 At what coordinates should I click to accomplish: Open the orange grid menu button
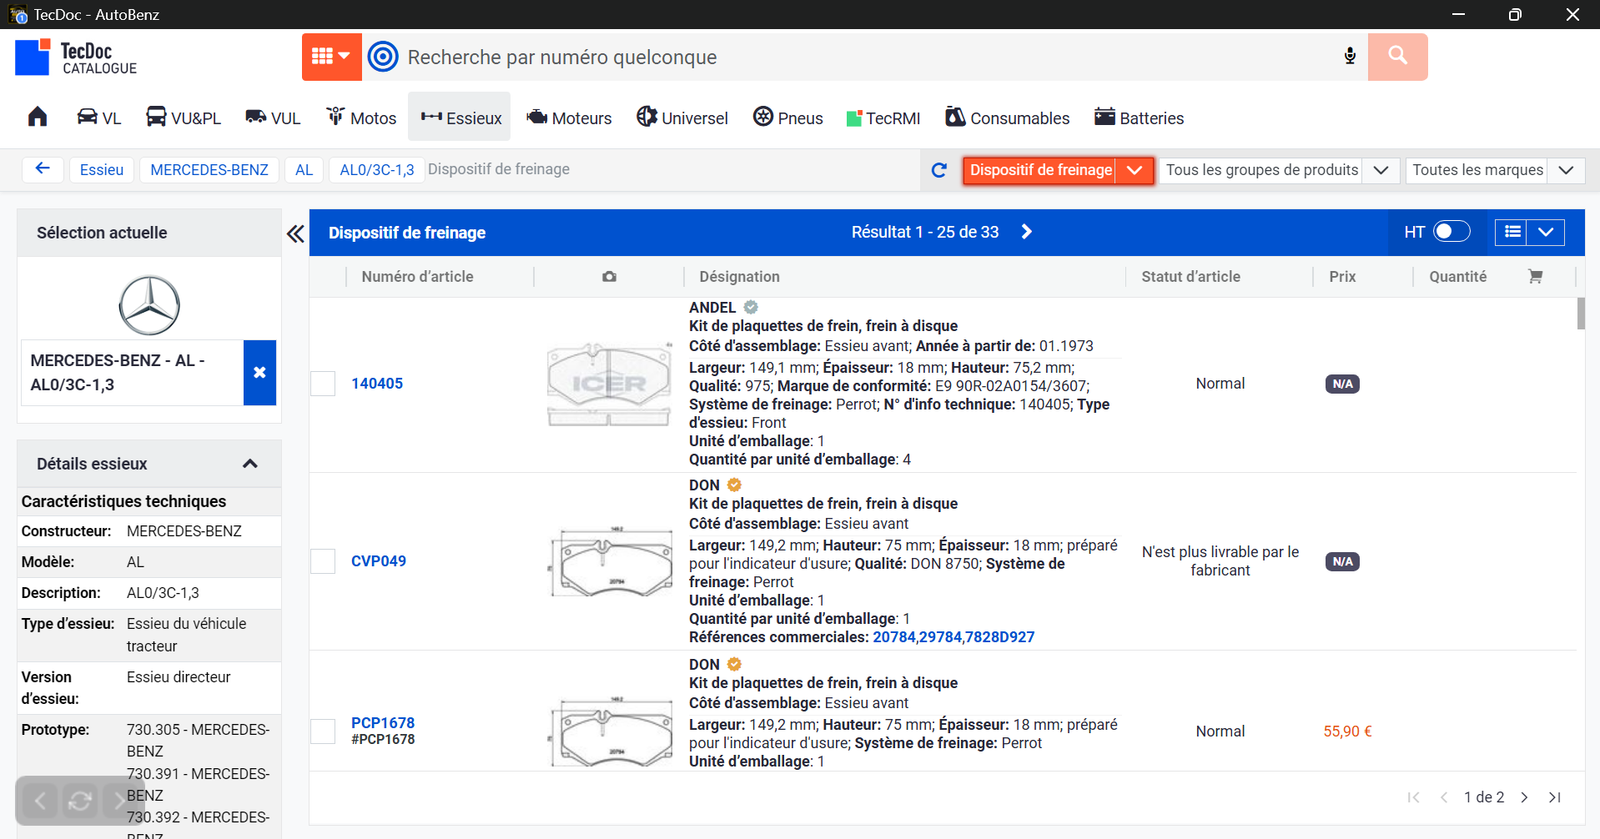(331, 57)
